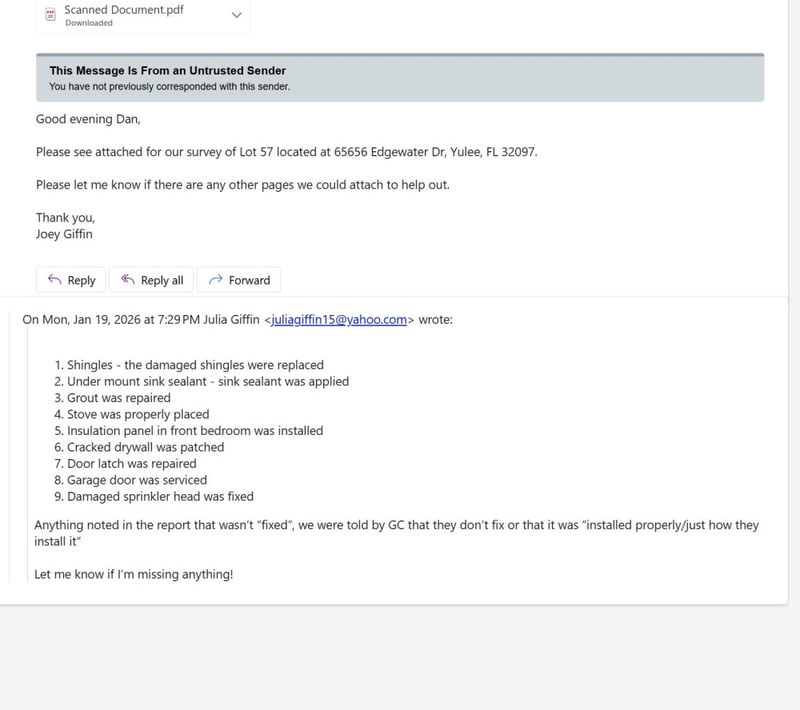Image resolution: width=800 pixels, height=710 pixels.
Task: Open the juliagiffin15@yahoo.com email link
Action: point(339,320)
